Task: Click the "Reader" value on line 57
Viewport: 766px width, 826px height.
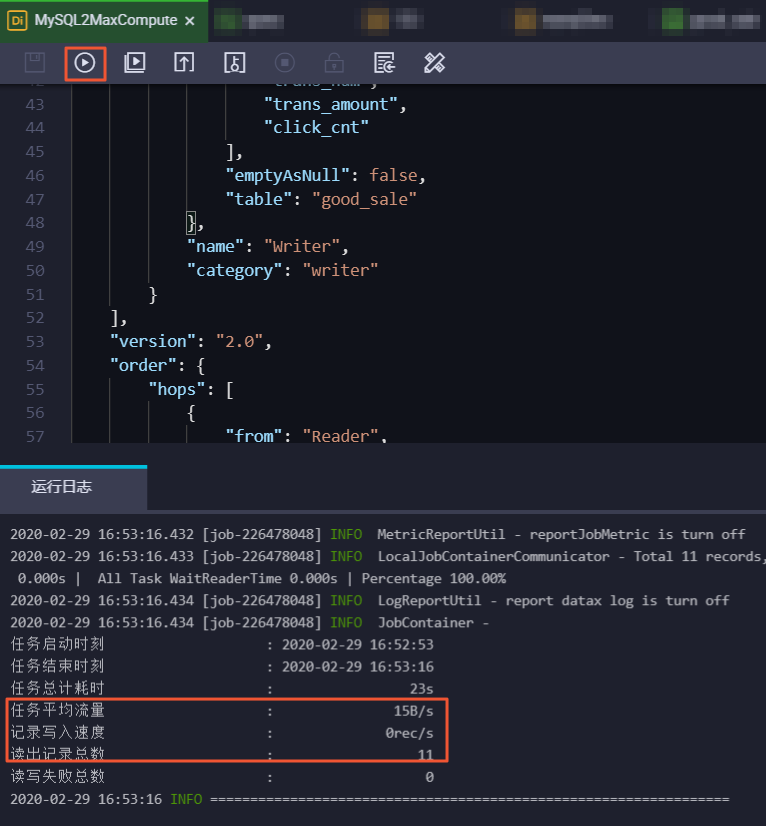Action: pyautogui.click(x=340, y=436)
